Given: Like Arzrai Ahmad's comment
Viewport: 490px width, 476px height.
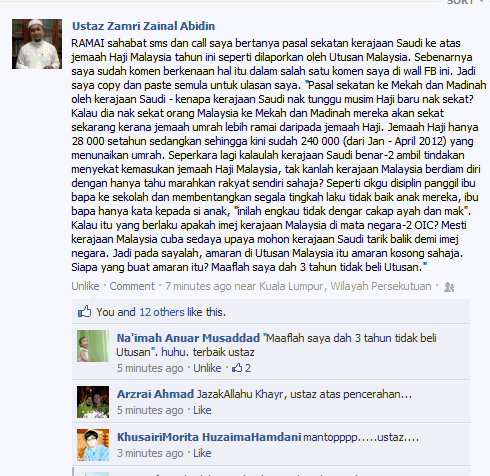Looking at the screenshot, I should [x=202, y=410].
